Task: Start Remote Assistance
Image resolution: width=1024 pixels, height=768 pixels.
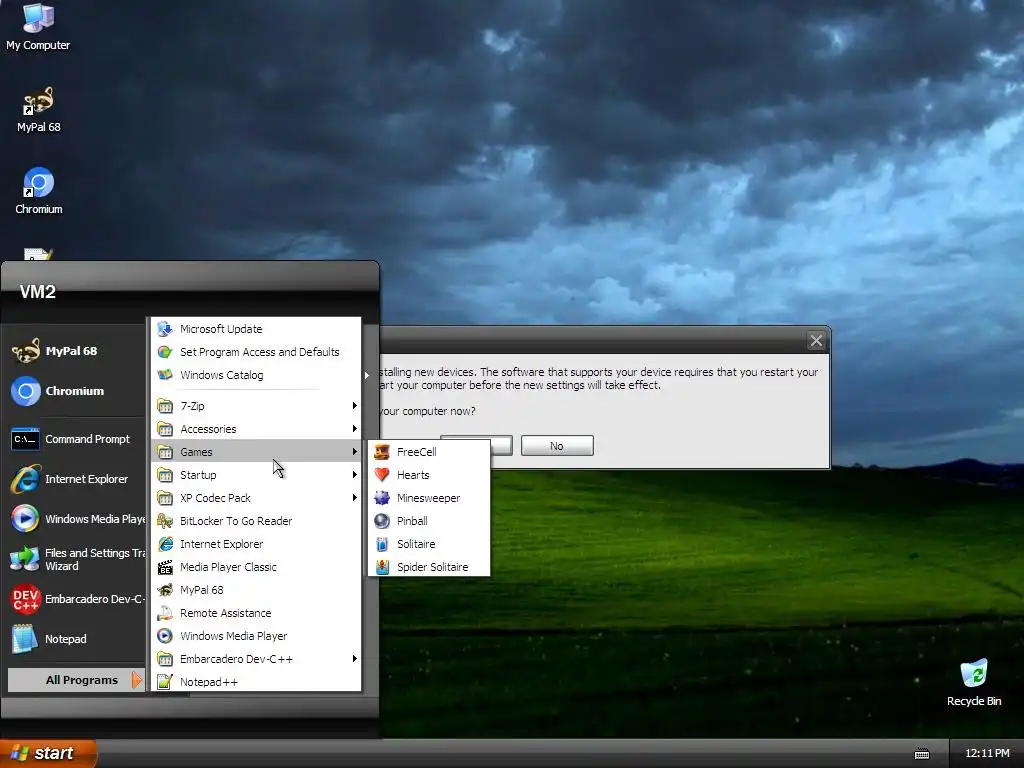Action: pos(256,613)
